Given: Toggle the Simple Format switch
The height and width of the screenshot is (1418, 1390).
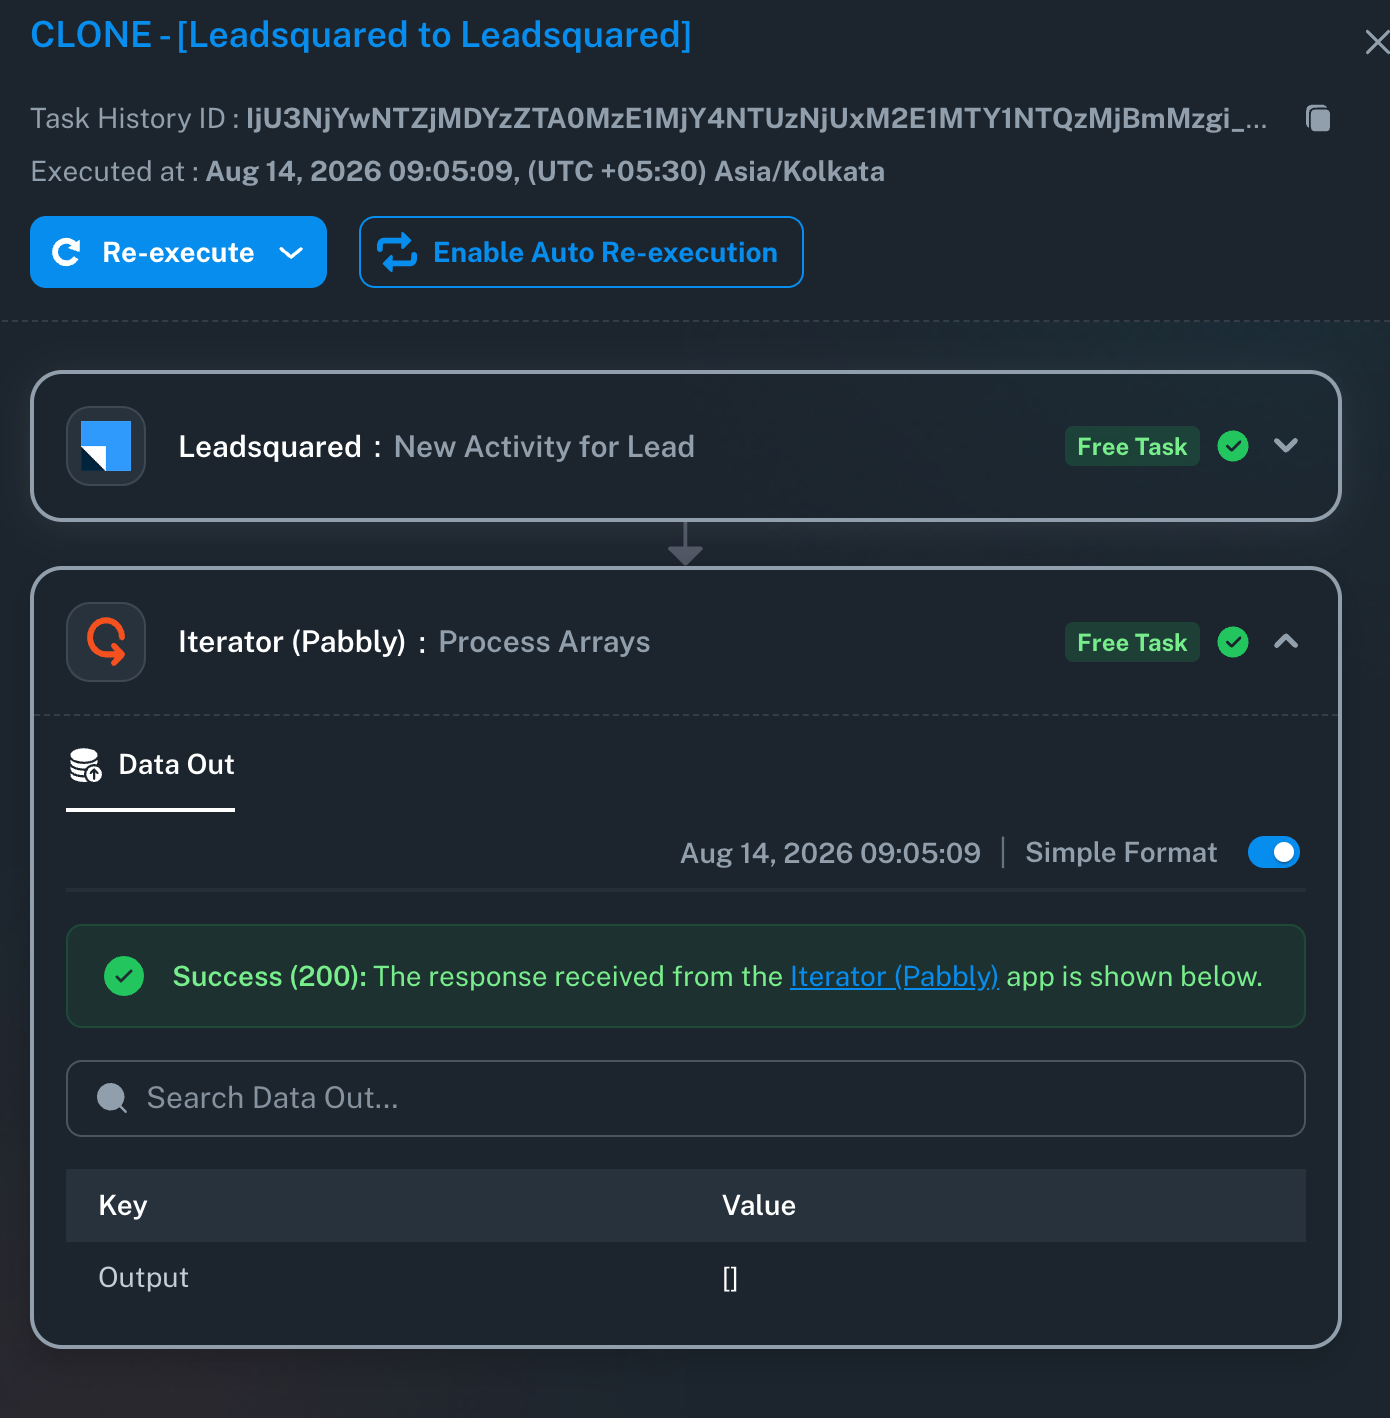Looking at the screenshot, I should (x=1274, y=852).
